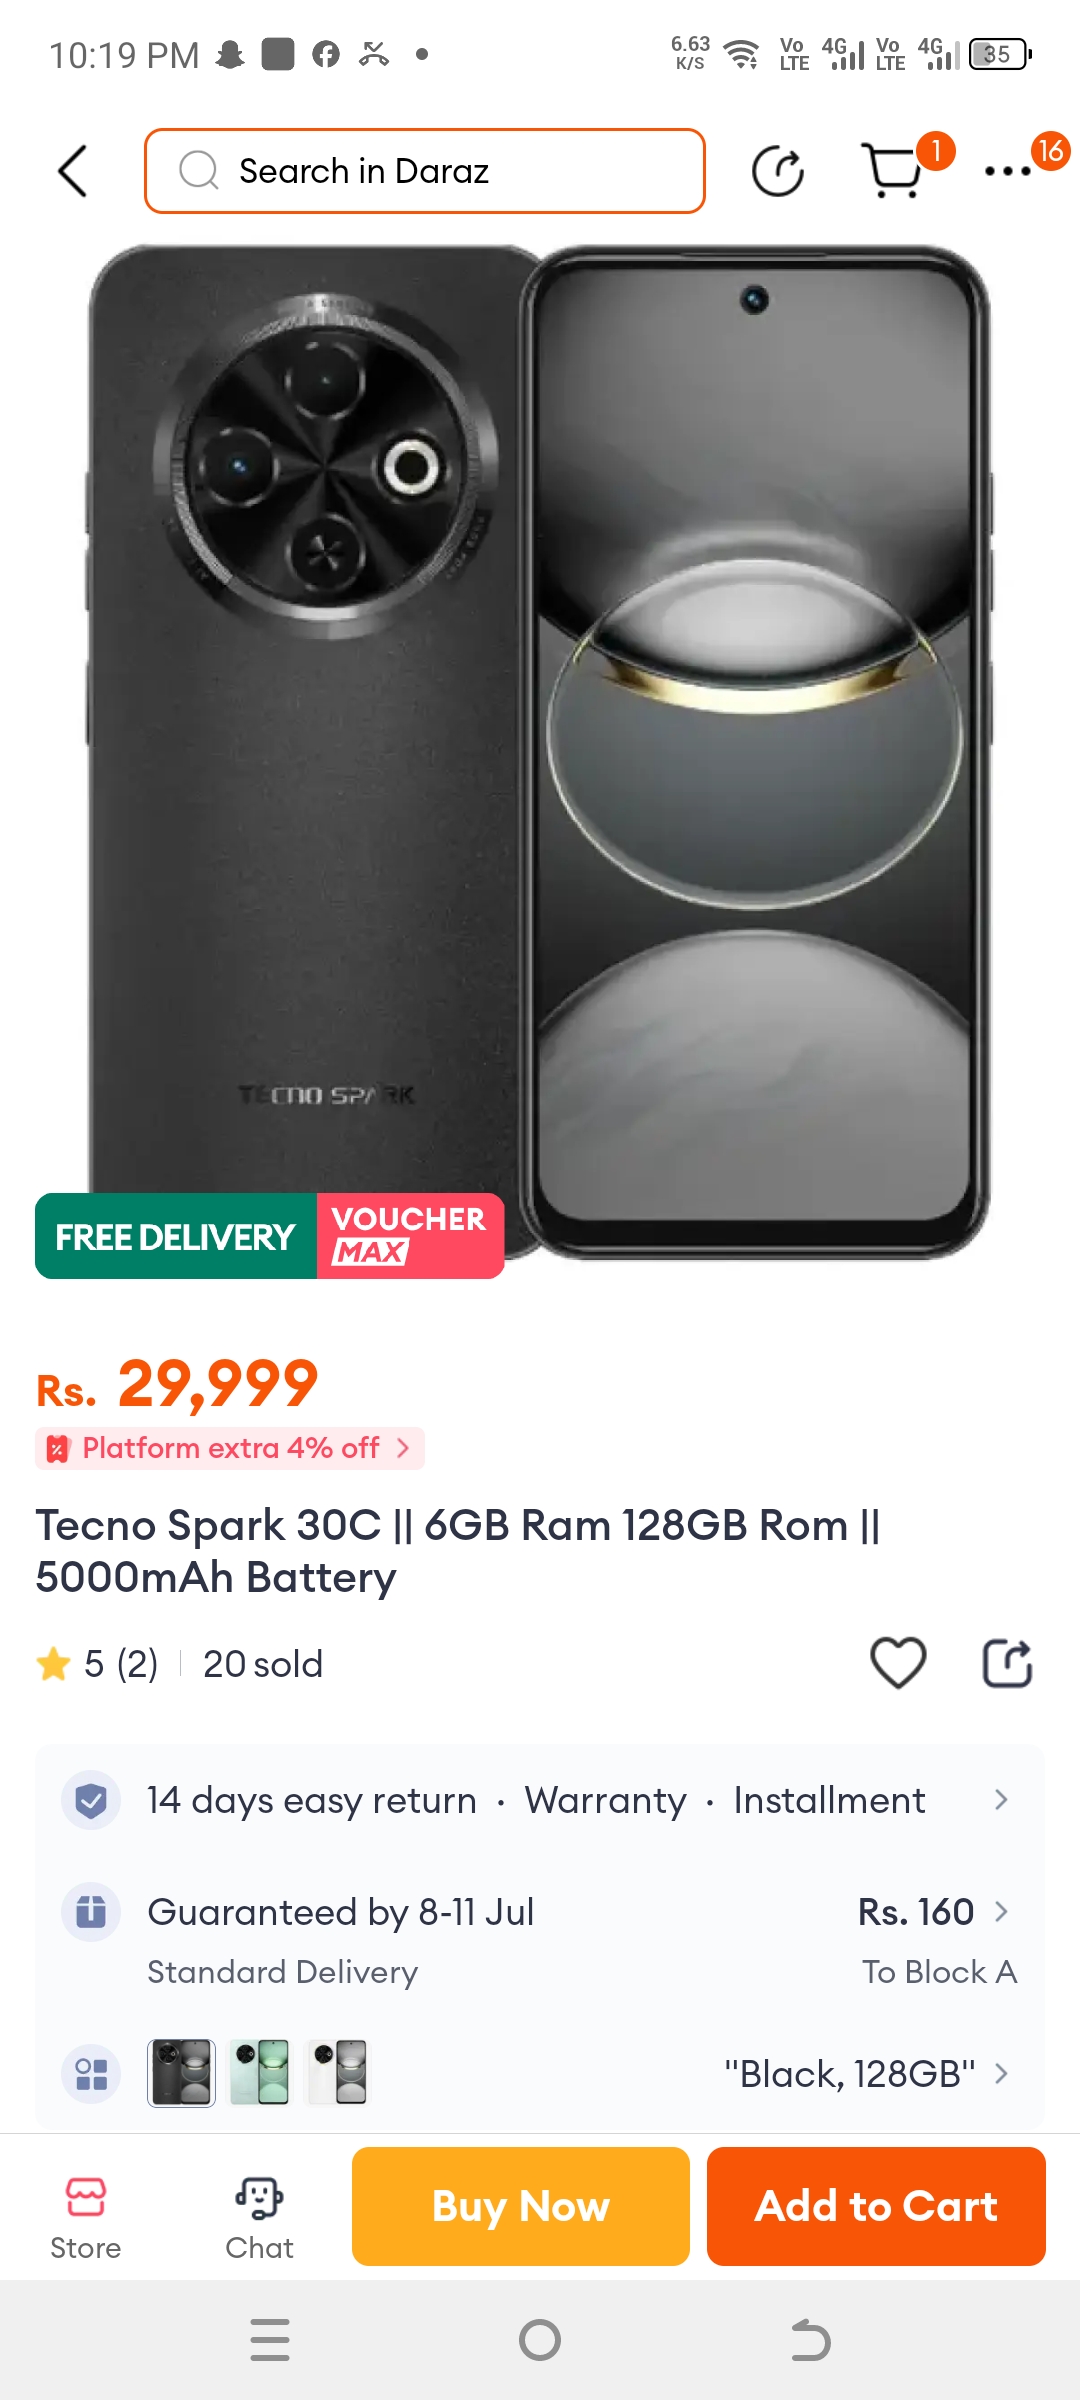Tap the circular share-arrow icon beside search
Image resolution: width=1080 pixels, height=2400 pixels.
pyautogui.click(x=778, y=171)
